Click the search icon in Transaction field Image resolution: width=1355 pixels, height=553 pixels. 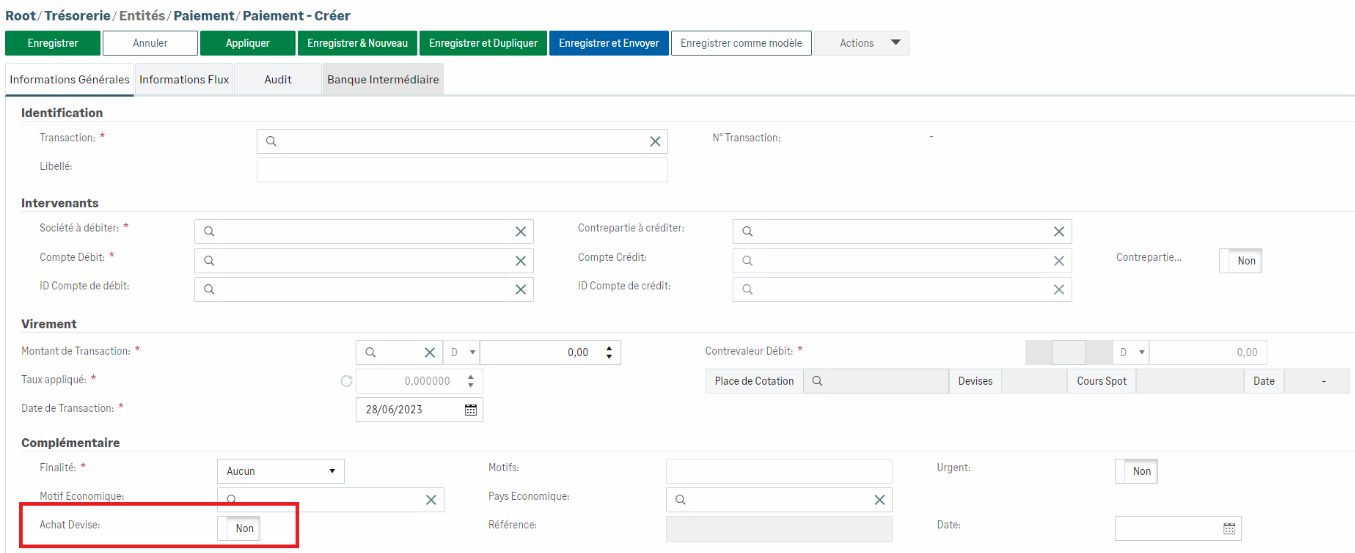coord(271,142)
